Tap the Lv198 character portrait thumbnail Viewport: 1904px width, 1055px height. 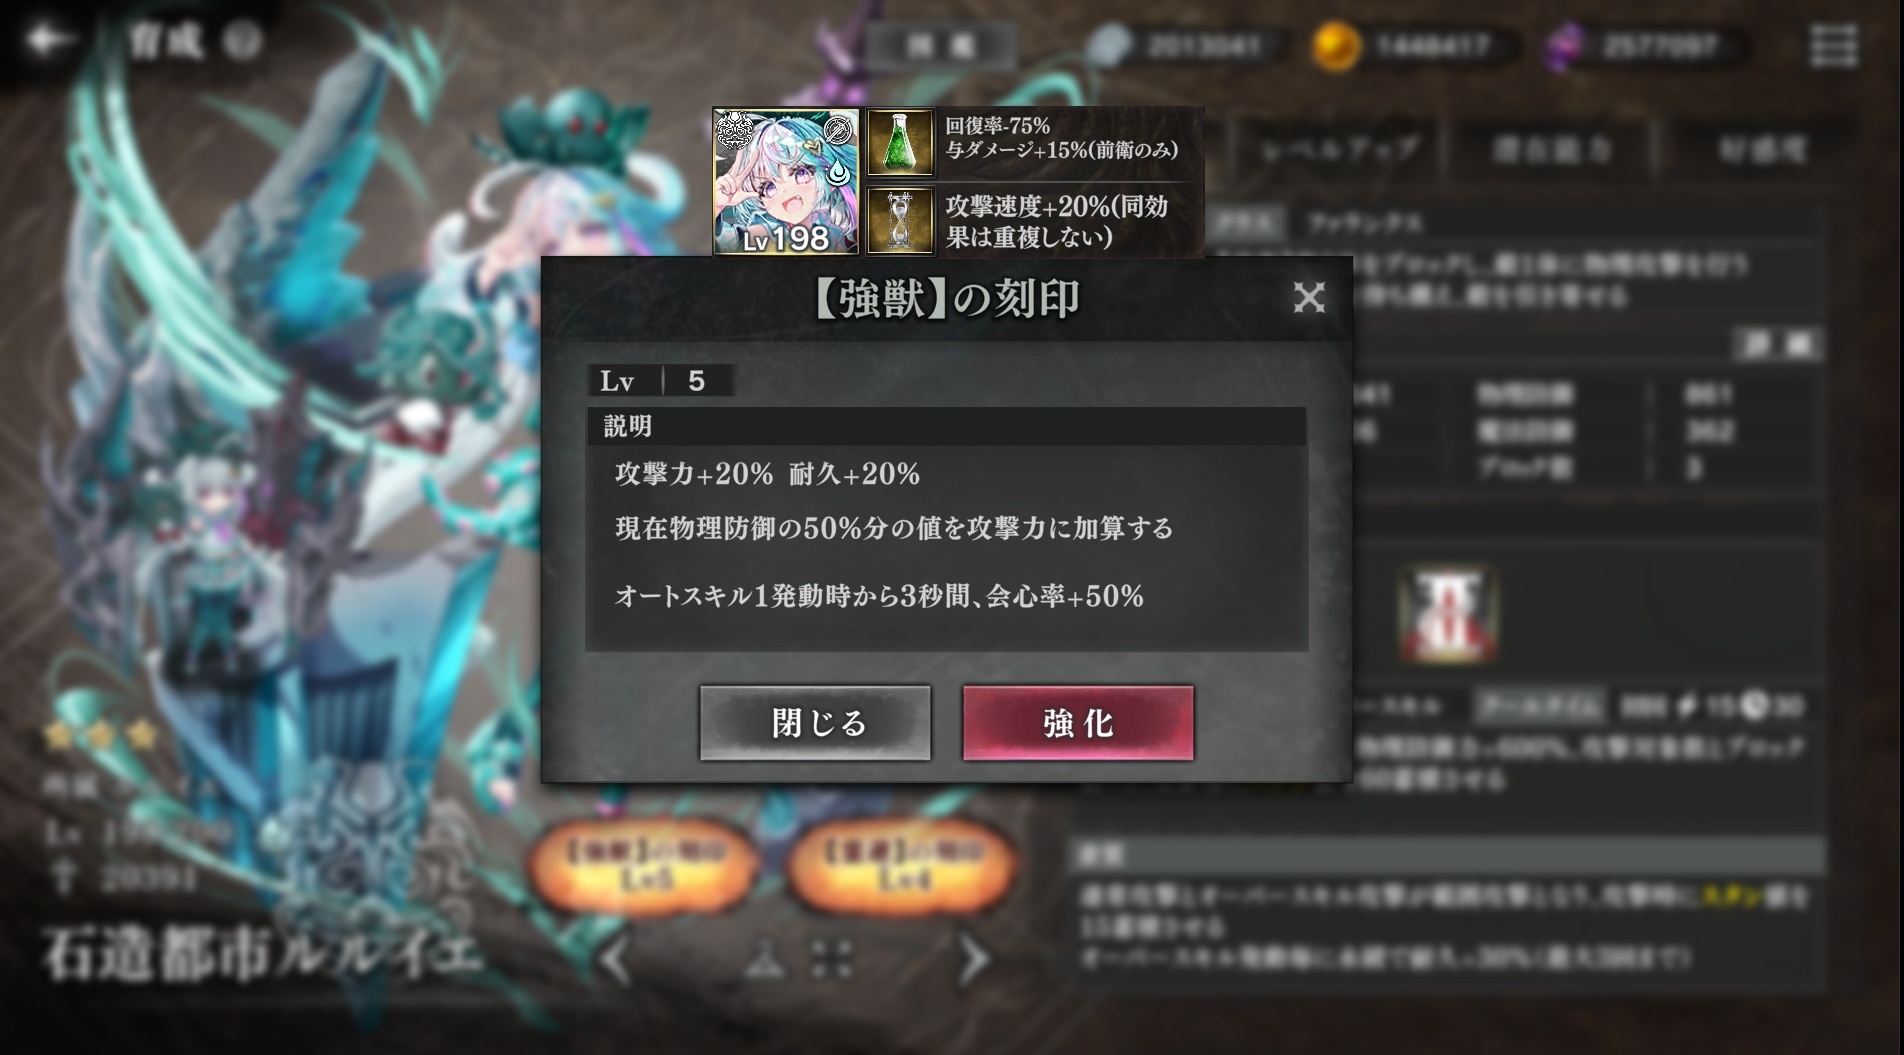(x=785, y=181)
